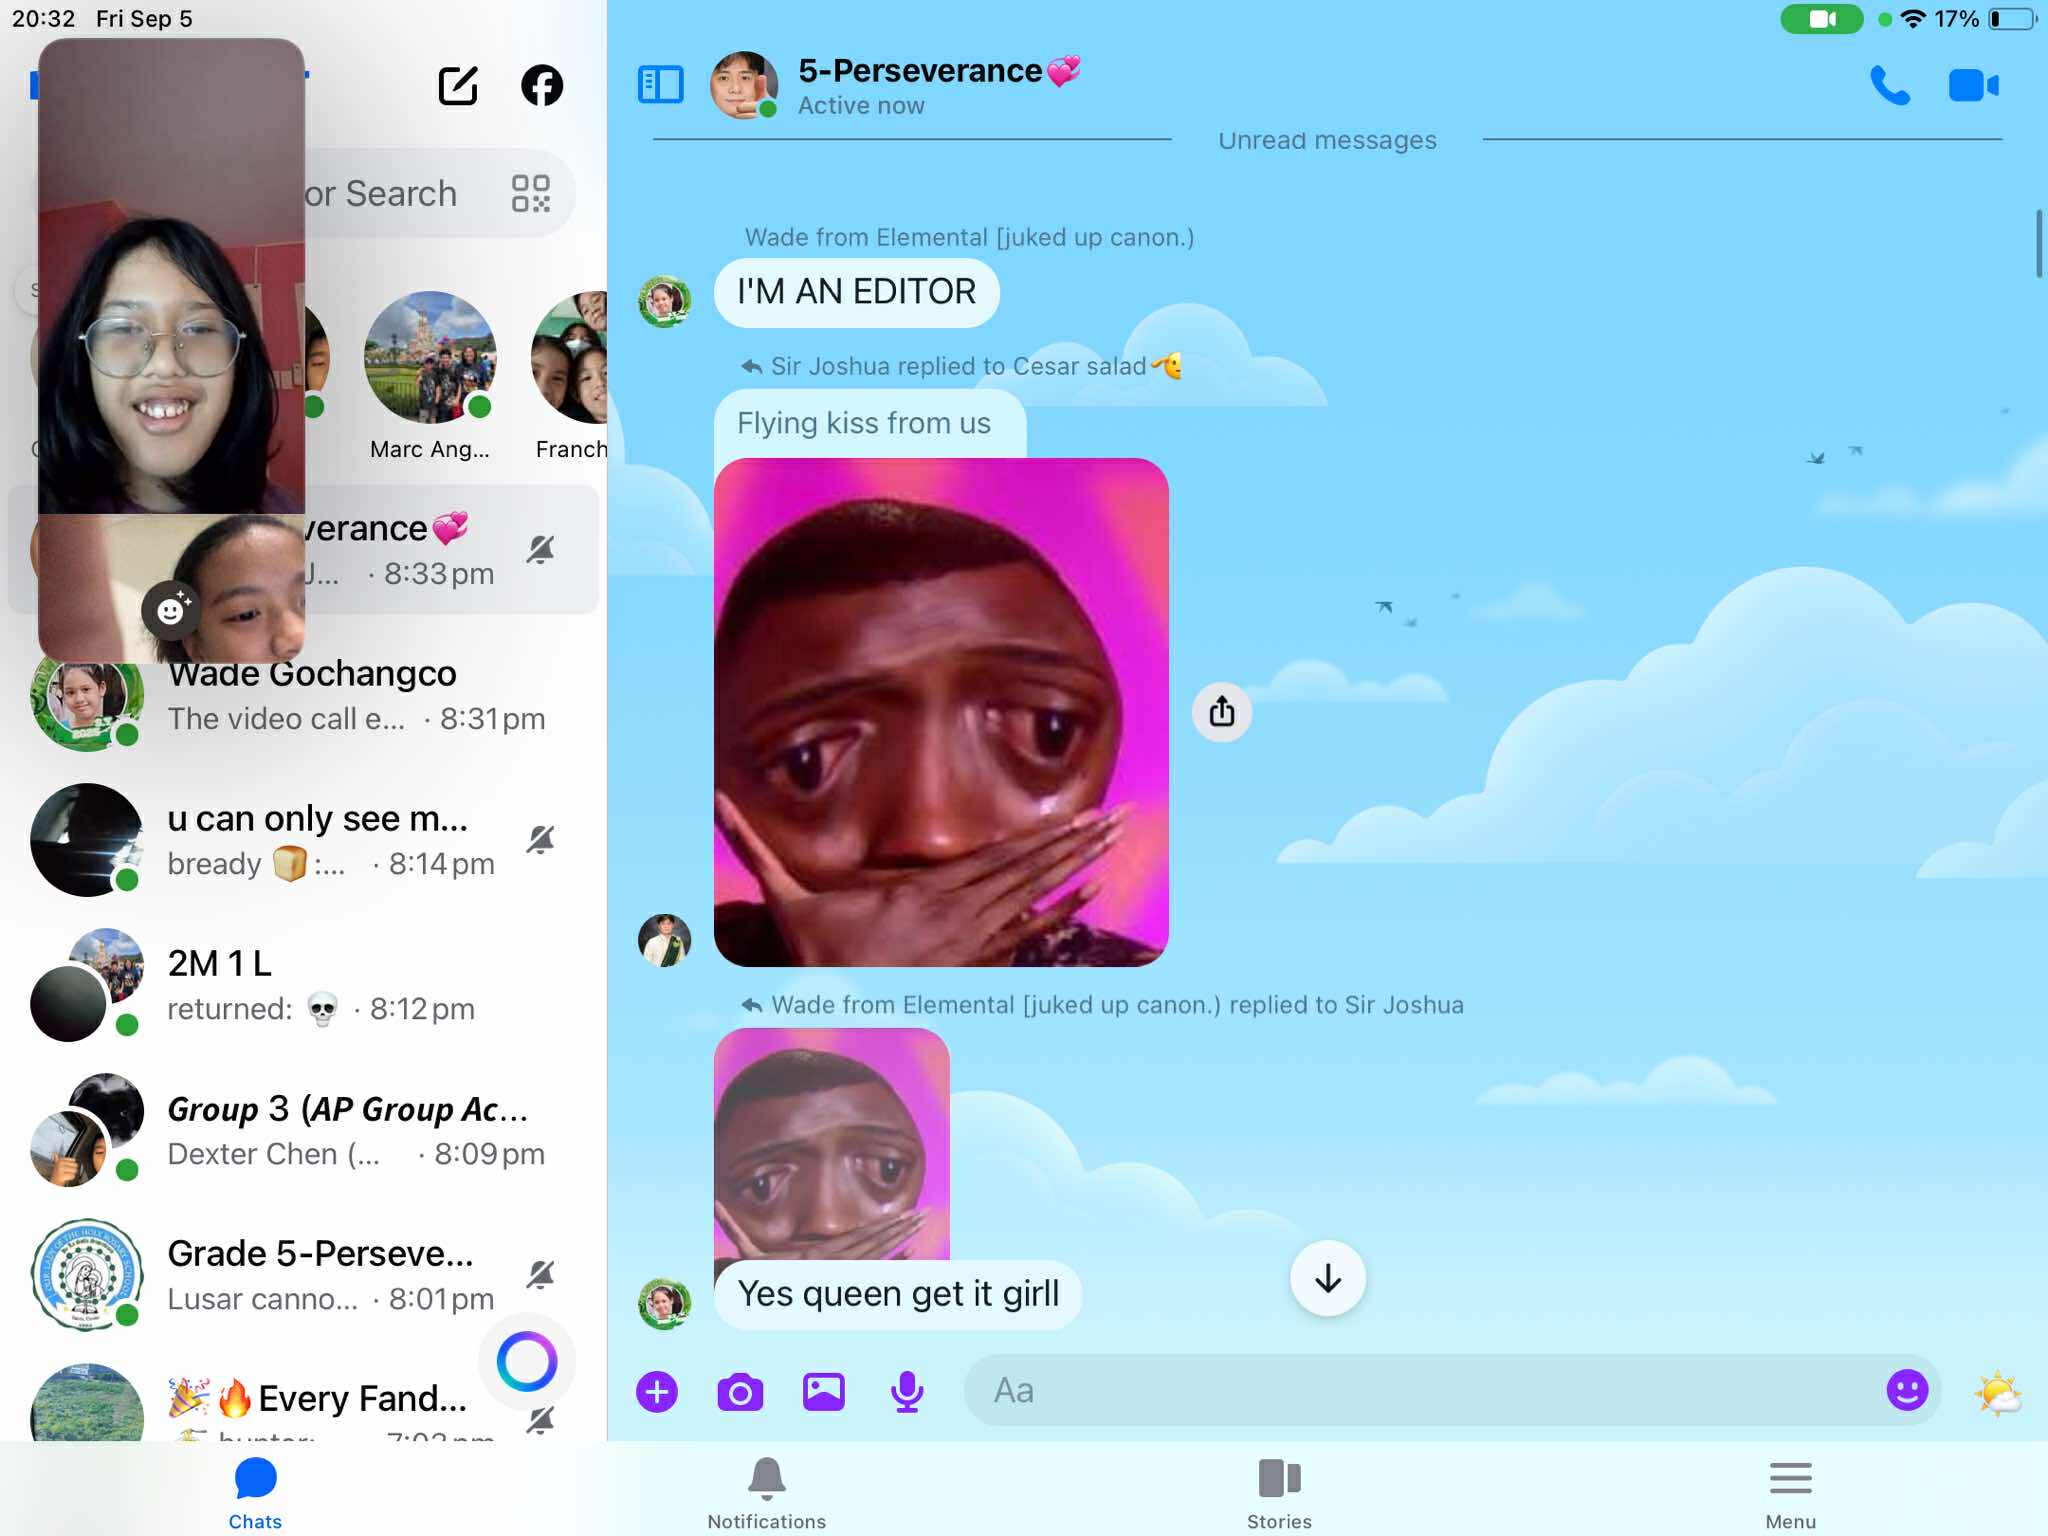The width and height of the screenshot is (2048, 1536).
Task: Send the sun and cloud quick reaction
Action: point(1998,1392)
